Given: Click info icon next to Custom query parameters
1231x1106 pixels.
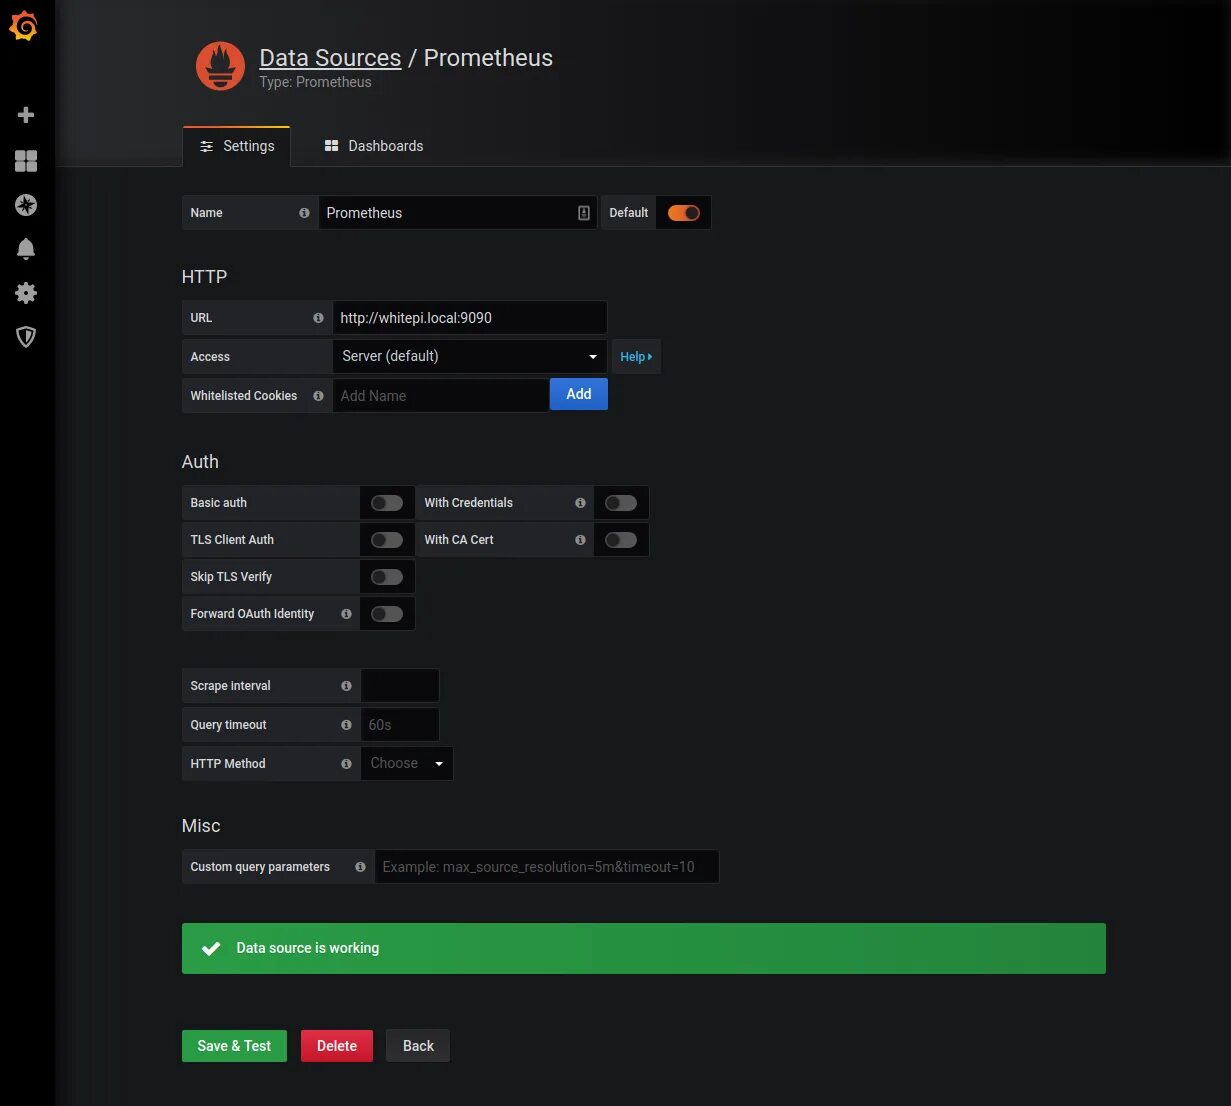Looking at the screenshot, I should click(360, 867).
